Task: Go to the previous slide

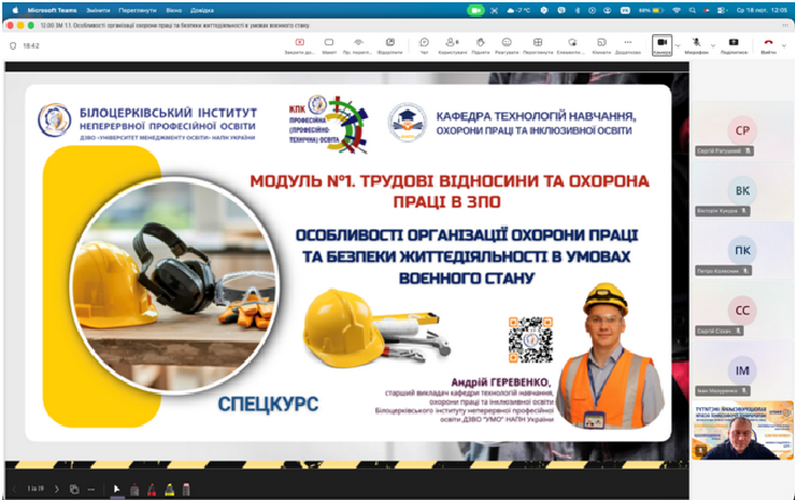Action: tap(14, 489)
